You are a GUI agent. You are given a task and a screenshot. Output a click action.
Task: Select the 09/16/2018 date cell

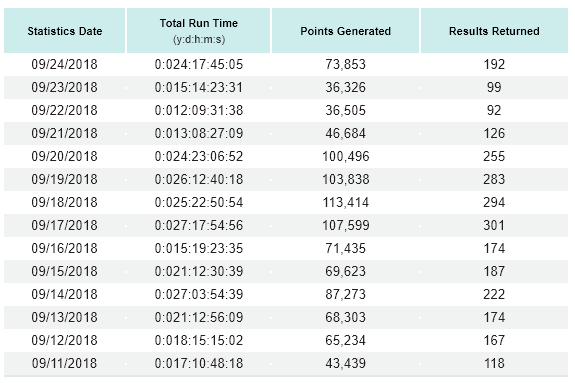pyautogui.click(x=65, y=248)
